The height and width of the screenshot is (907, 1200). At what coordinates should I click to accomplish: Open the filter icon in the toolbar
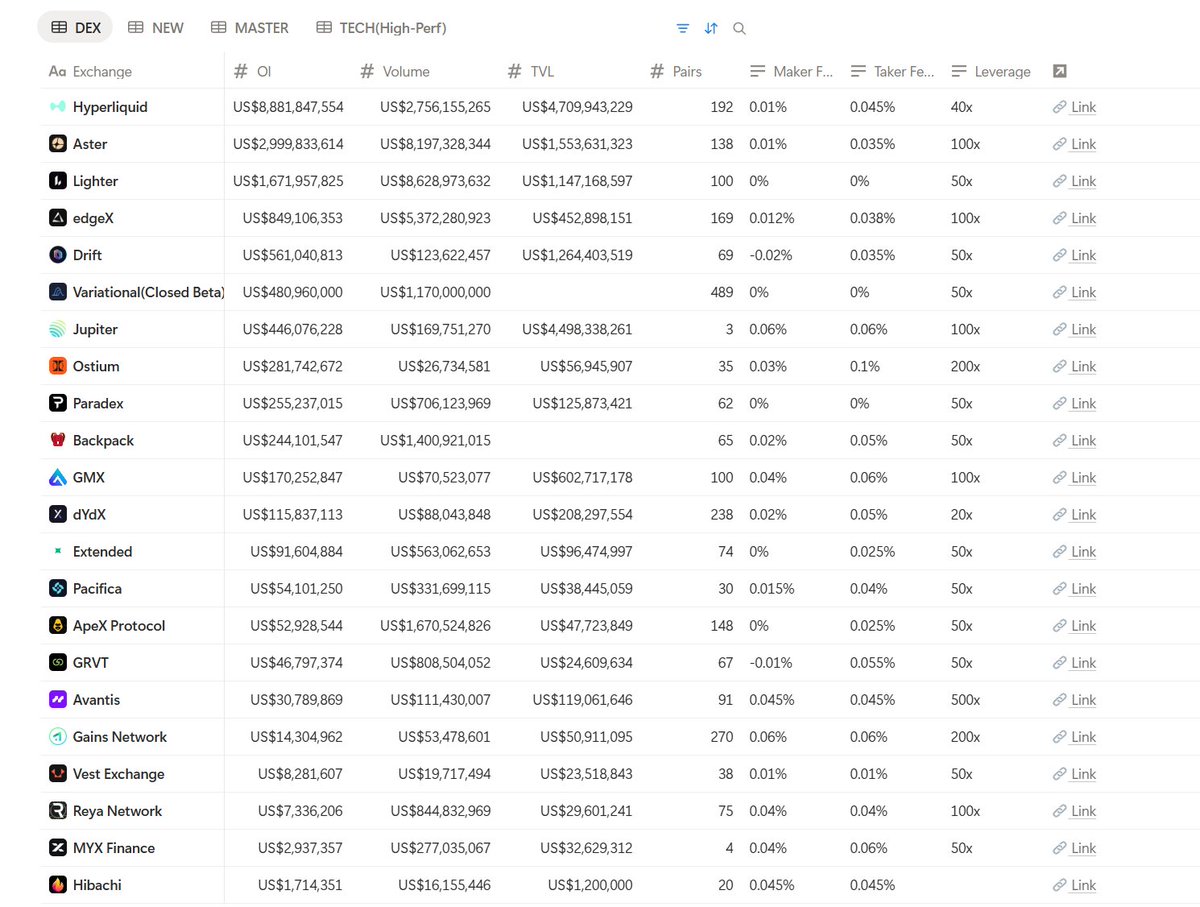point(682,28)
